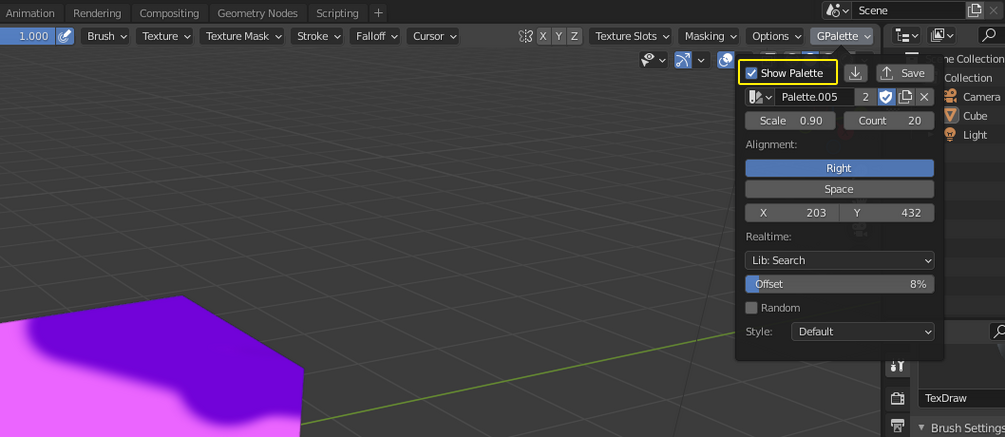Switch to the Scripting workspace tab
Image resolution: width=1005 pixels, height=437 pixels.
point(337,13)
